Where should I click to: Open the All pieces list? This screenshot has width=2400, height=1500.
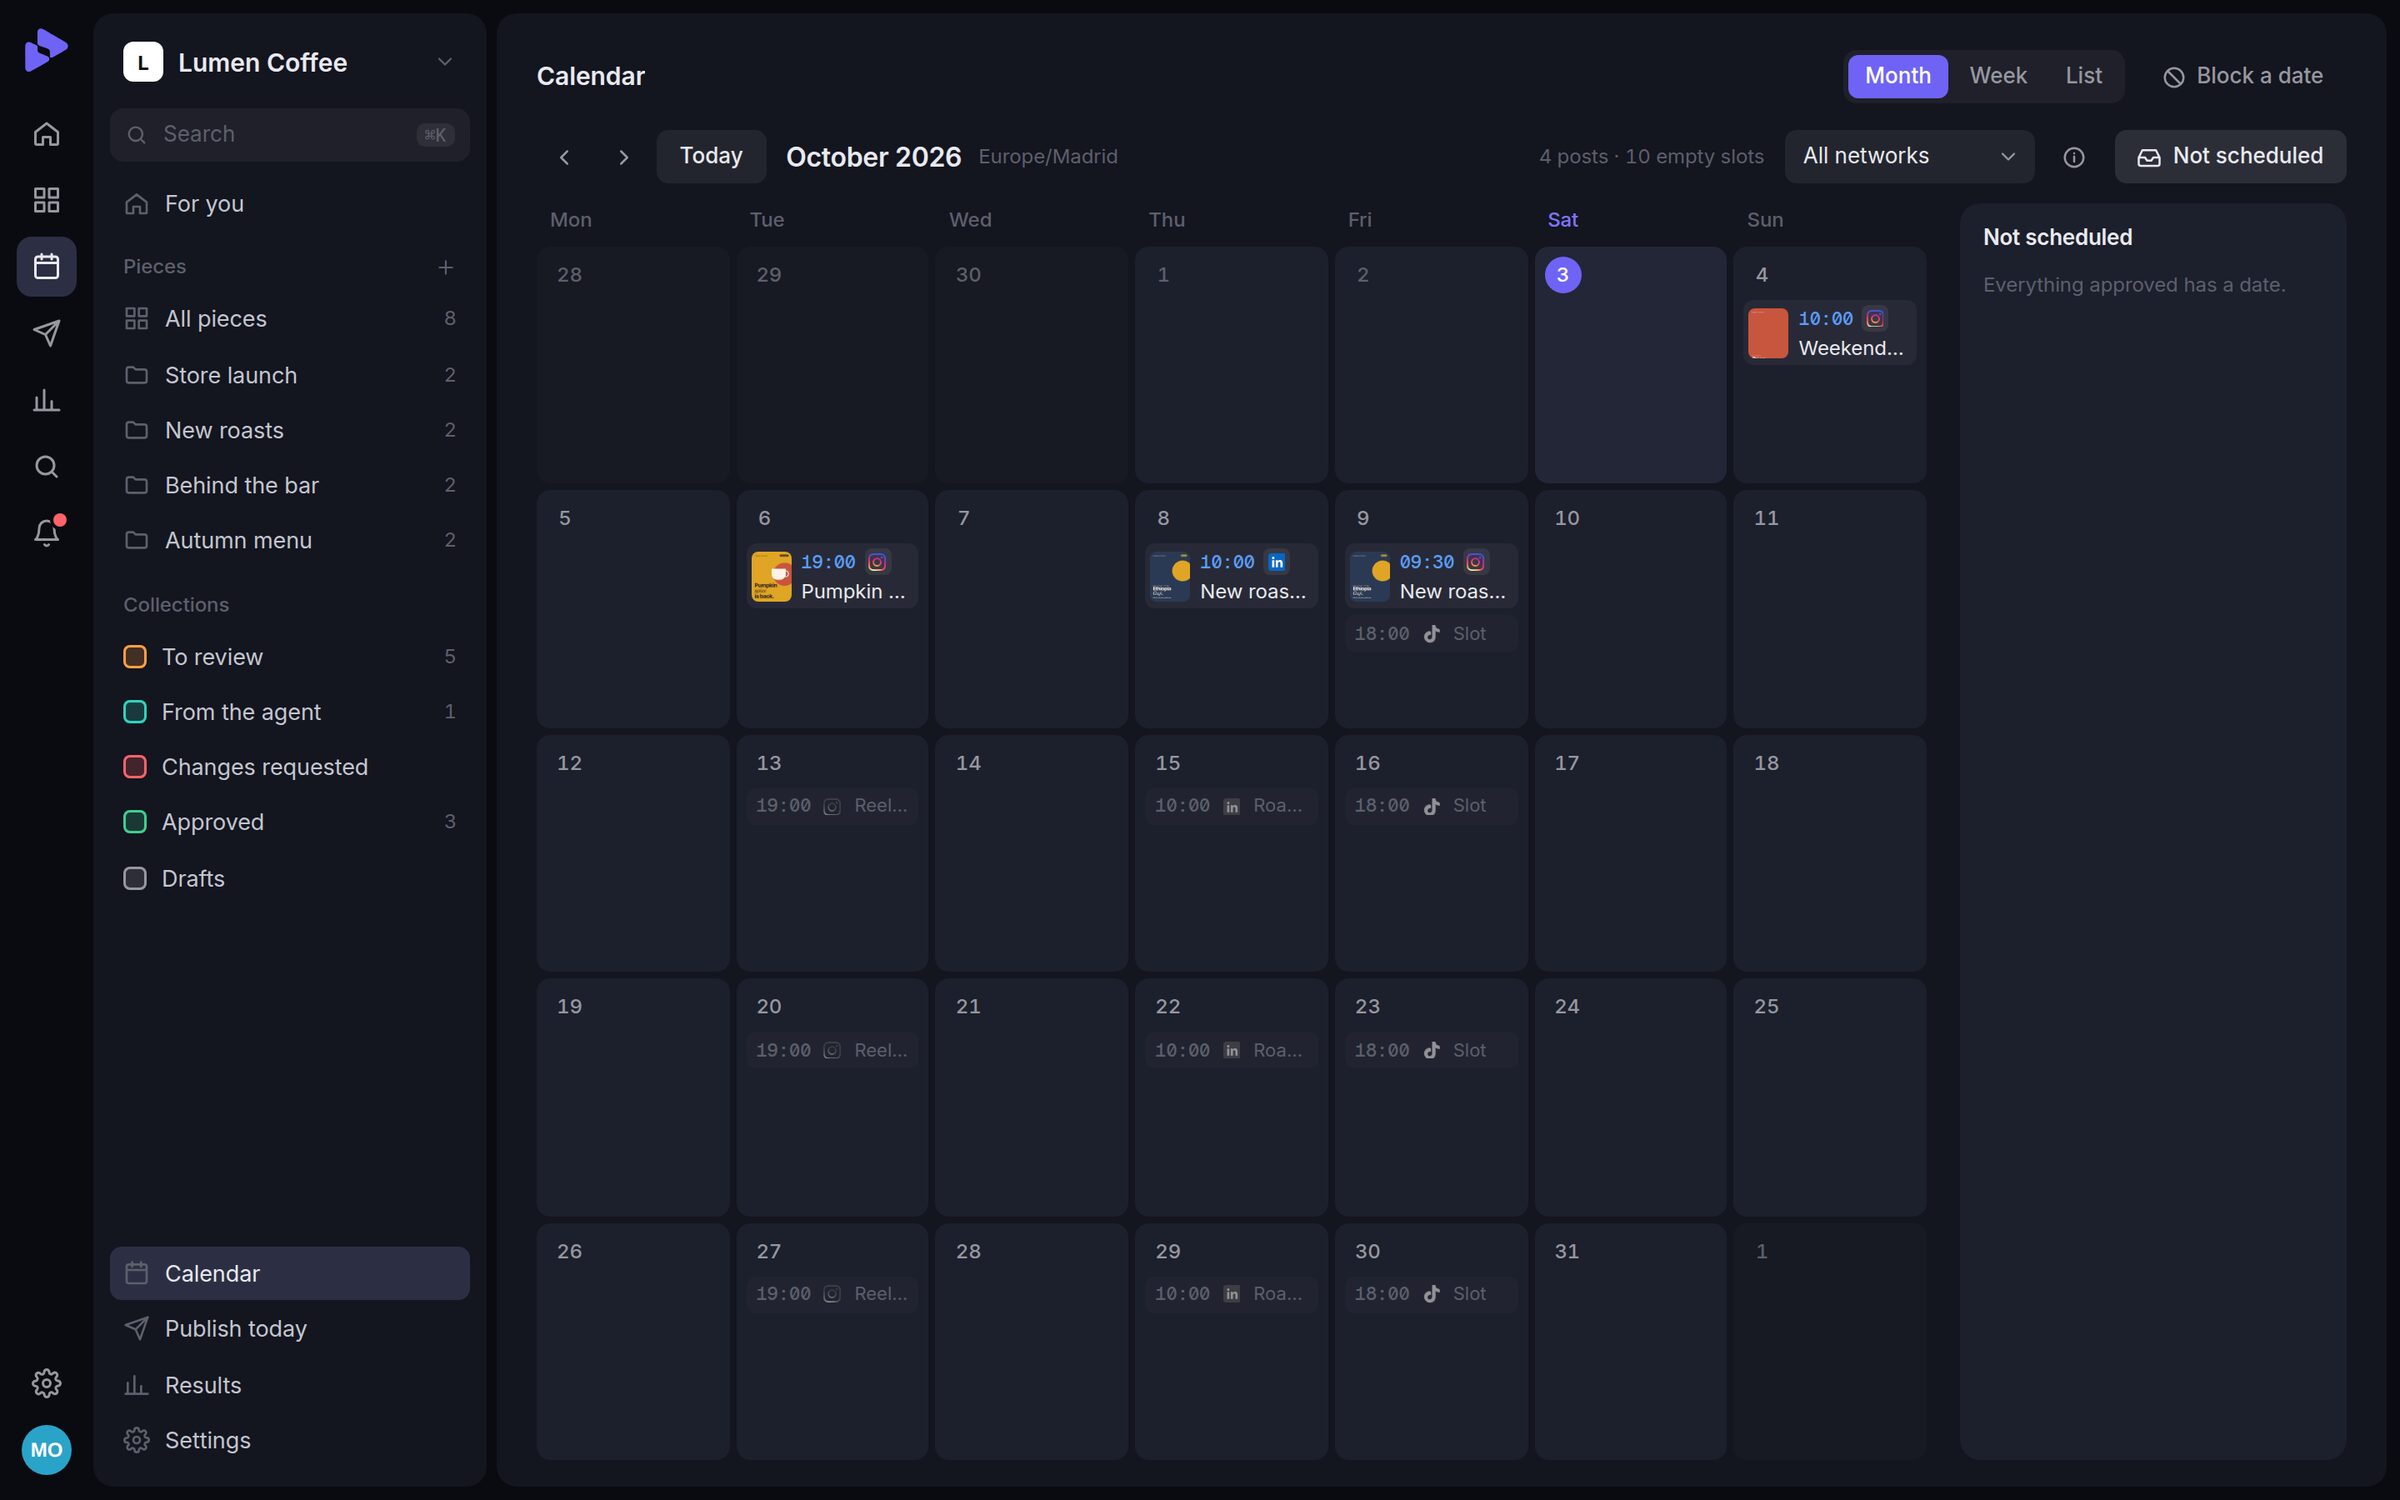click(x=289, y=319)
